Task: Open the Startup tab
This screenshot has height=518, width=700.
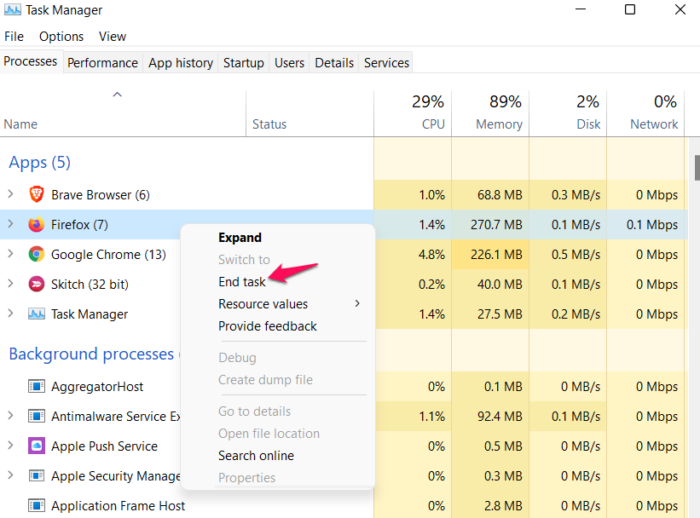Action: [243, 63]
